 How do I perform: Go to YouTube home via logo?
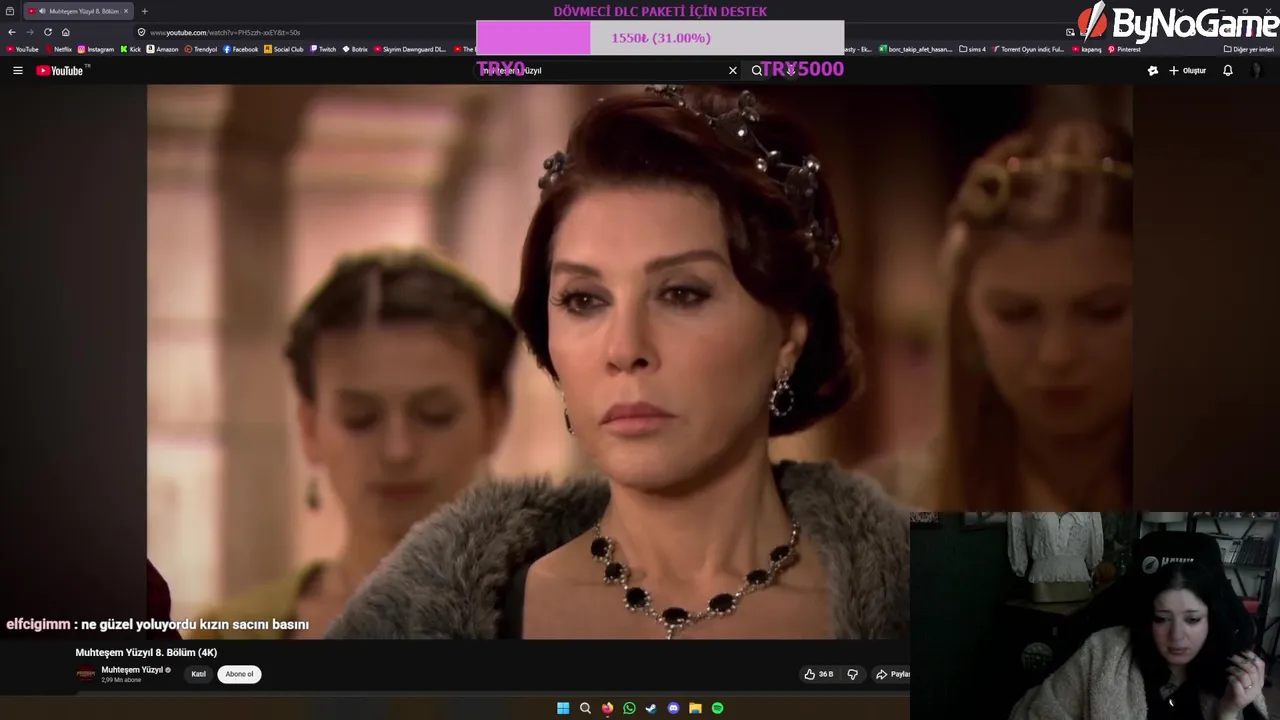(62, 71)
